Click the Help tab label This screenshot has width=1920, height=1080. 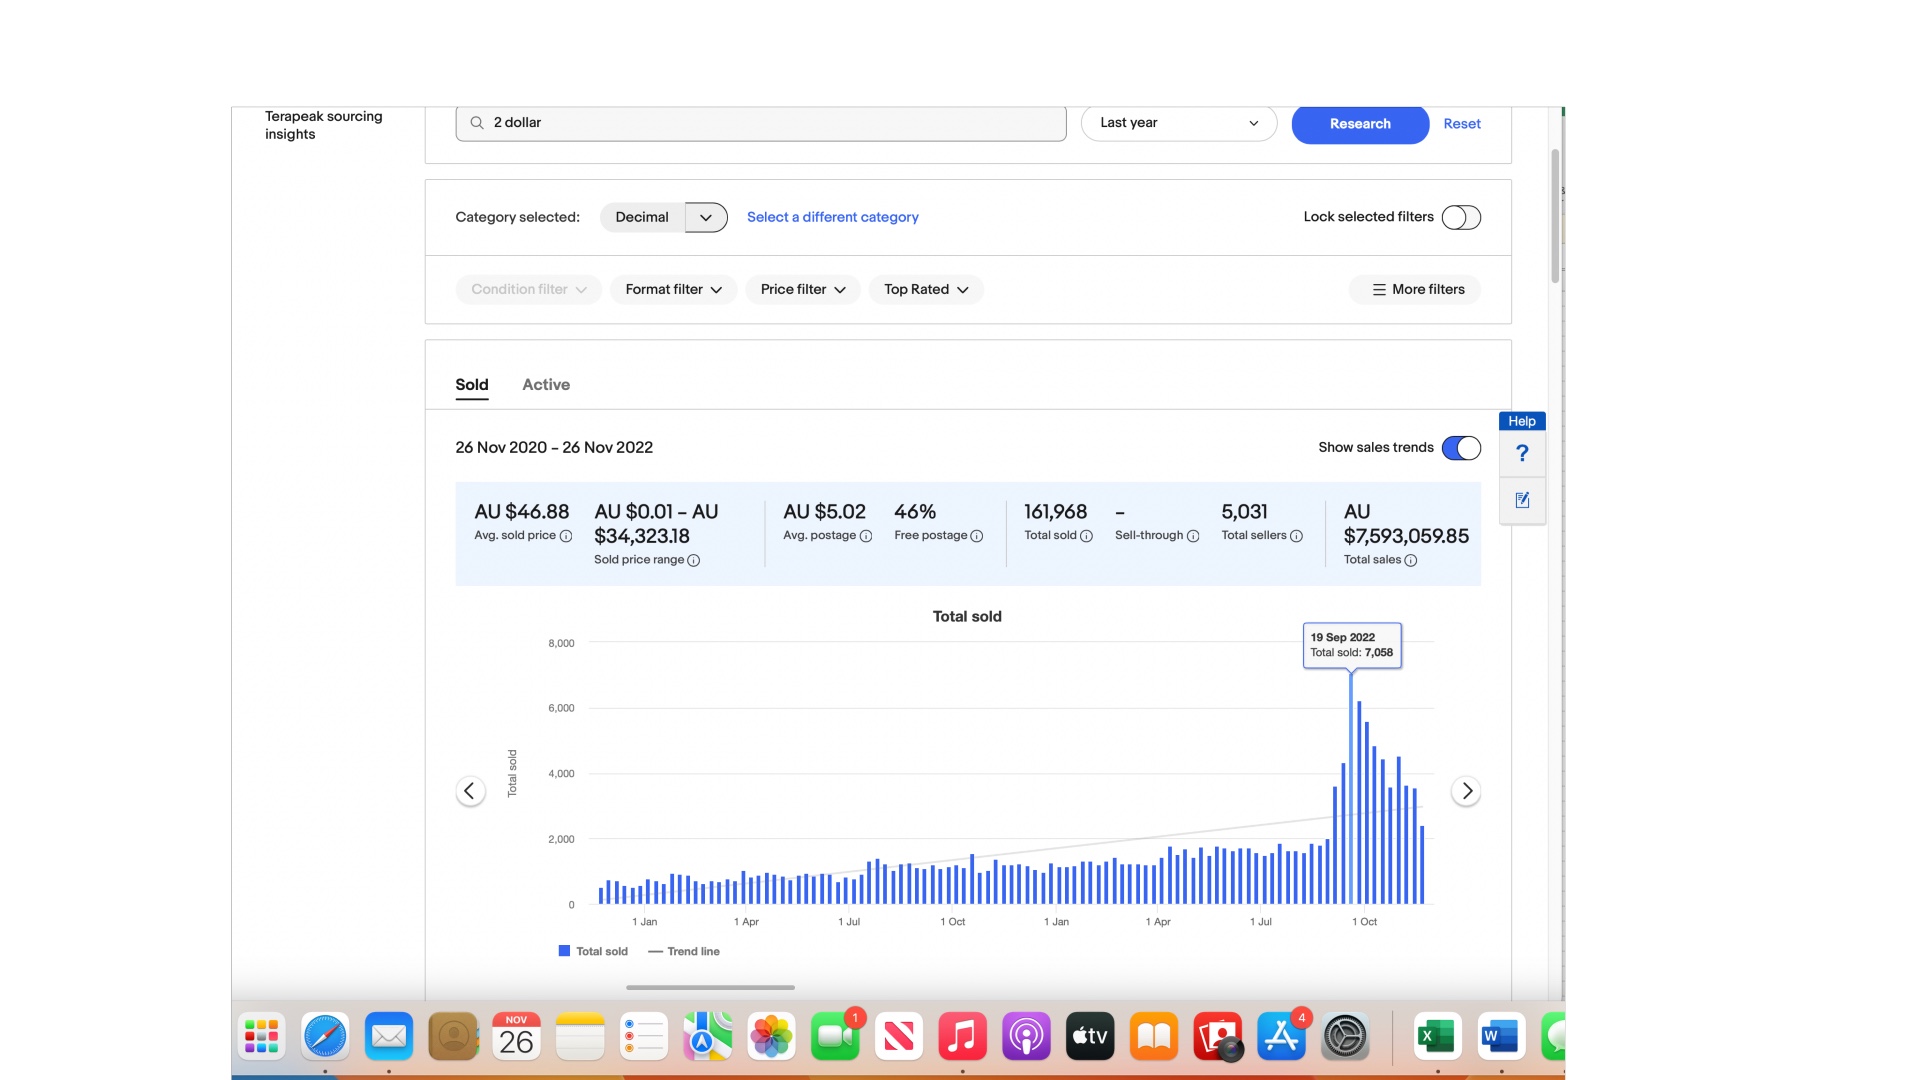coord(1522,422)
